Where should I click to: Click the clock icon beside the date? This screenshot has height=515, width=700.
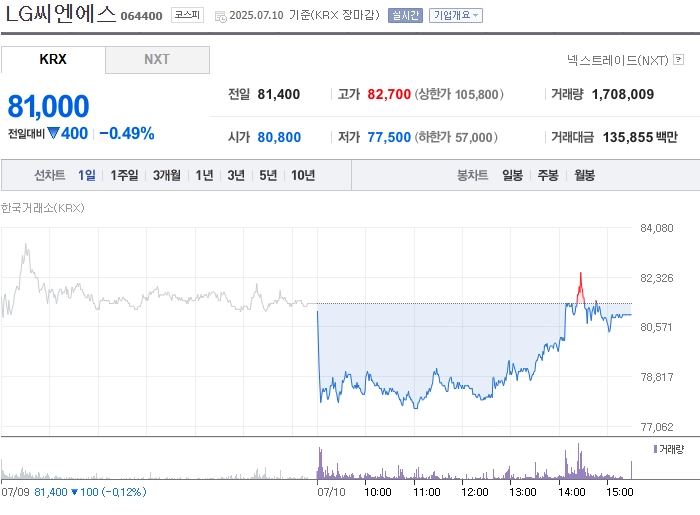[221, 17]
